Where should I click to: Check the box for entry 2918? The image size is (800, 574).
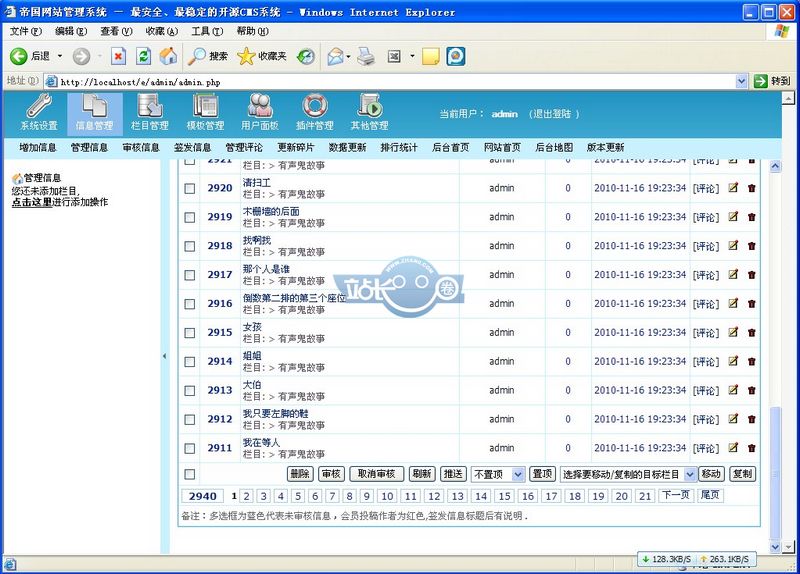pyautogui.click(x=190, y=246)
